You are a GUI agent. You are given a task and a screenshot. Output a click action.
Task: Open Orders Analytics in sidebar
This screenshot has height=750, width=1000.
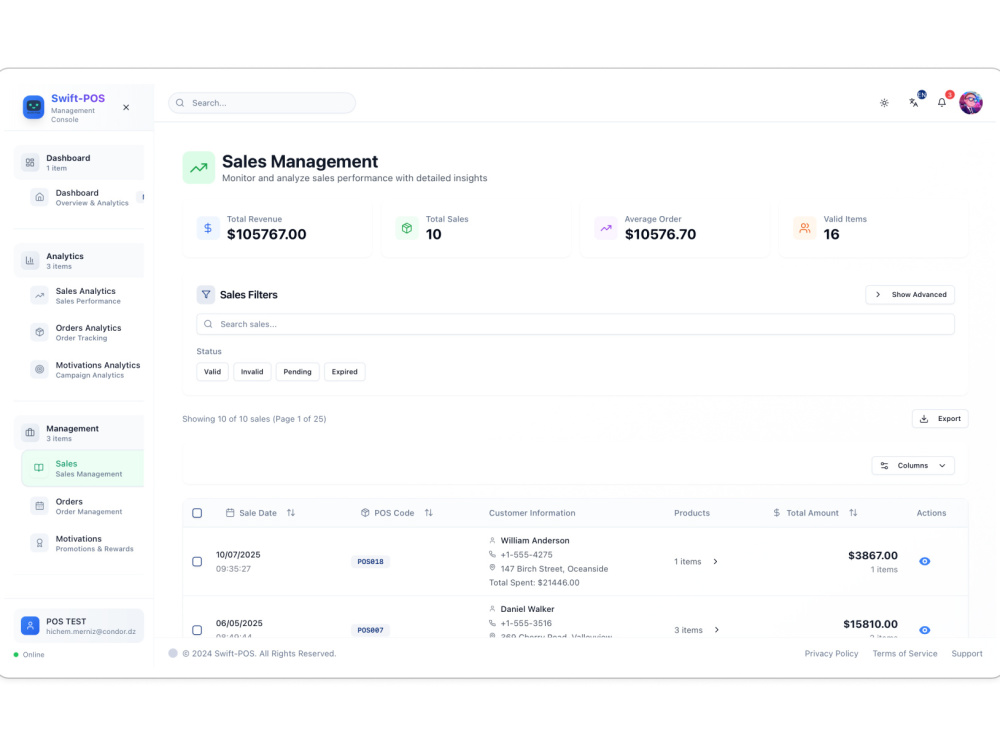[83, 332]
